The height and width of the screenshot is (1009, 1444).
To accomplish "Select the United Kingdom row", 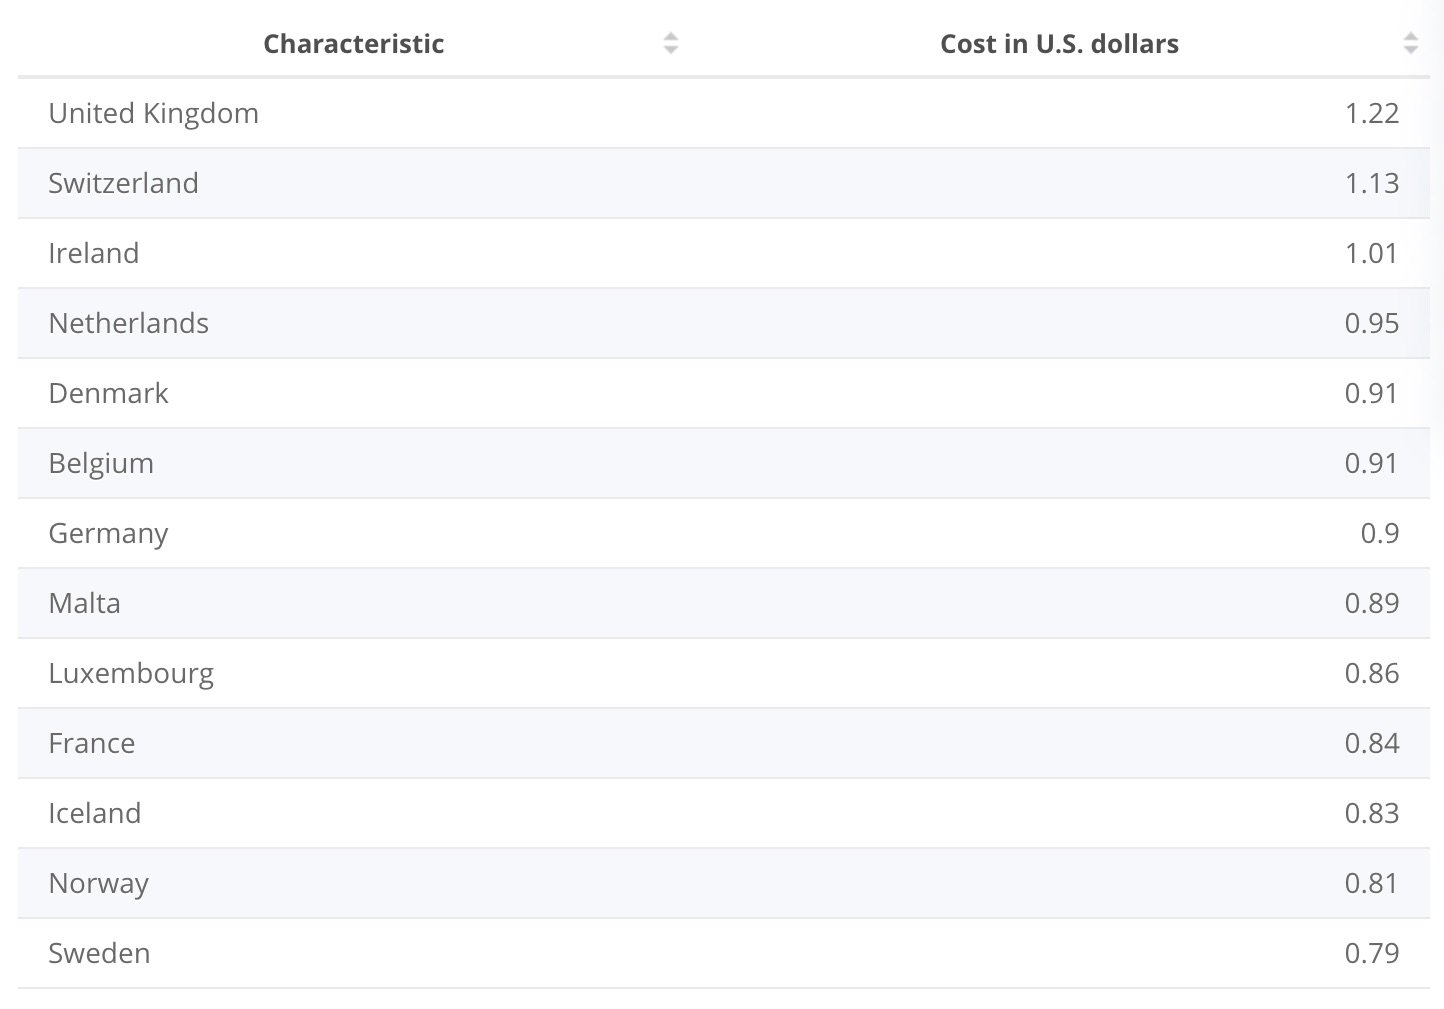I will (x=724, y=113).
